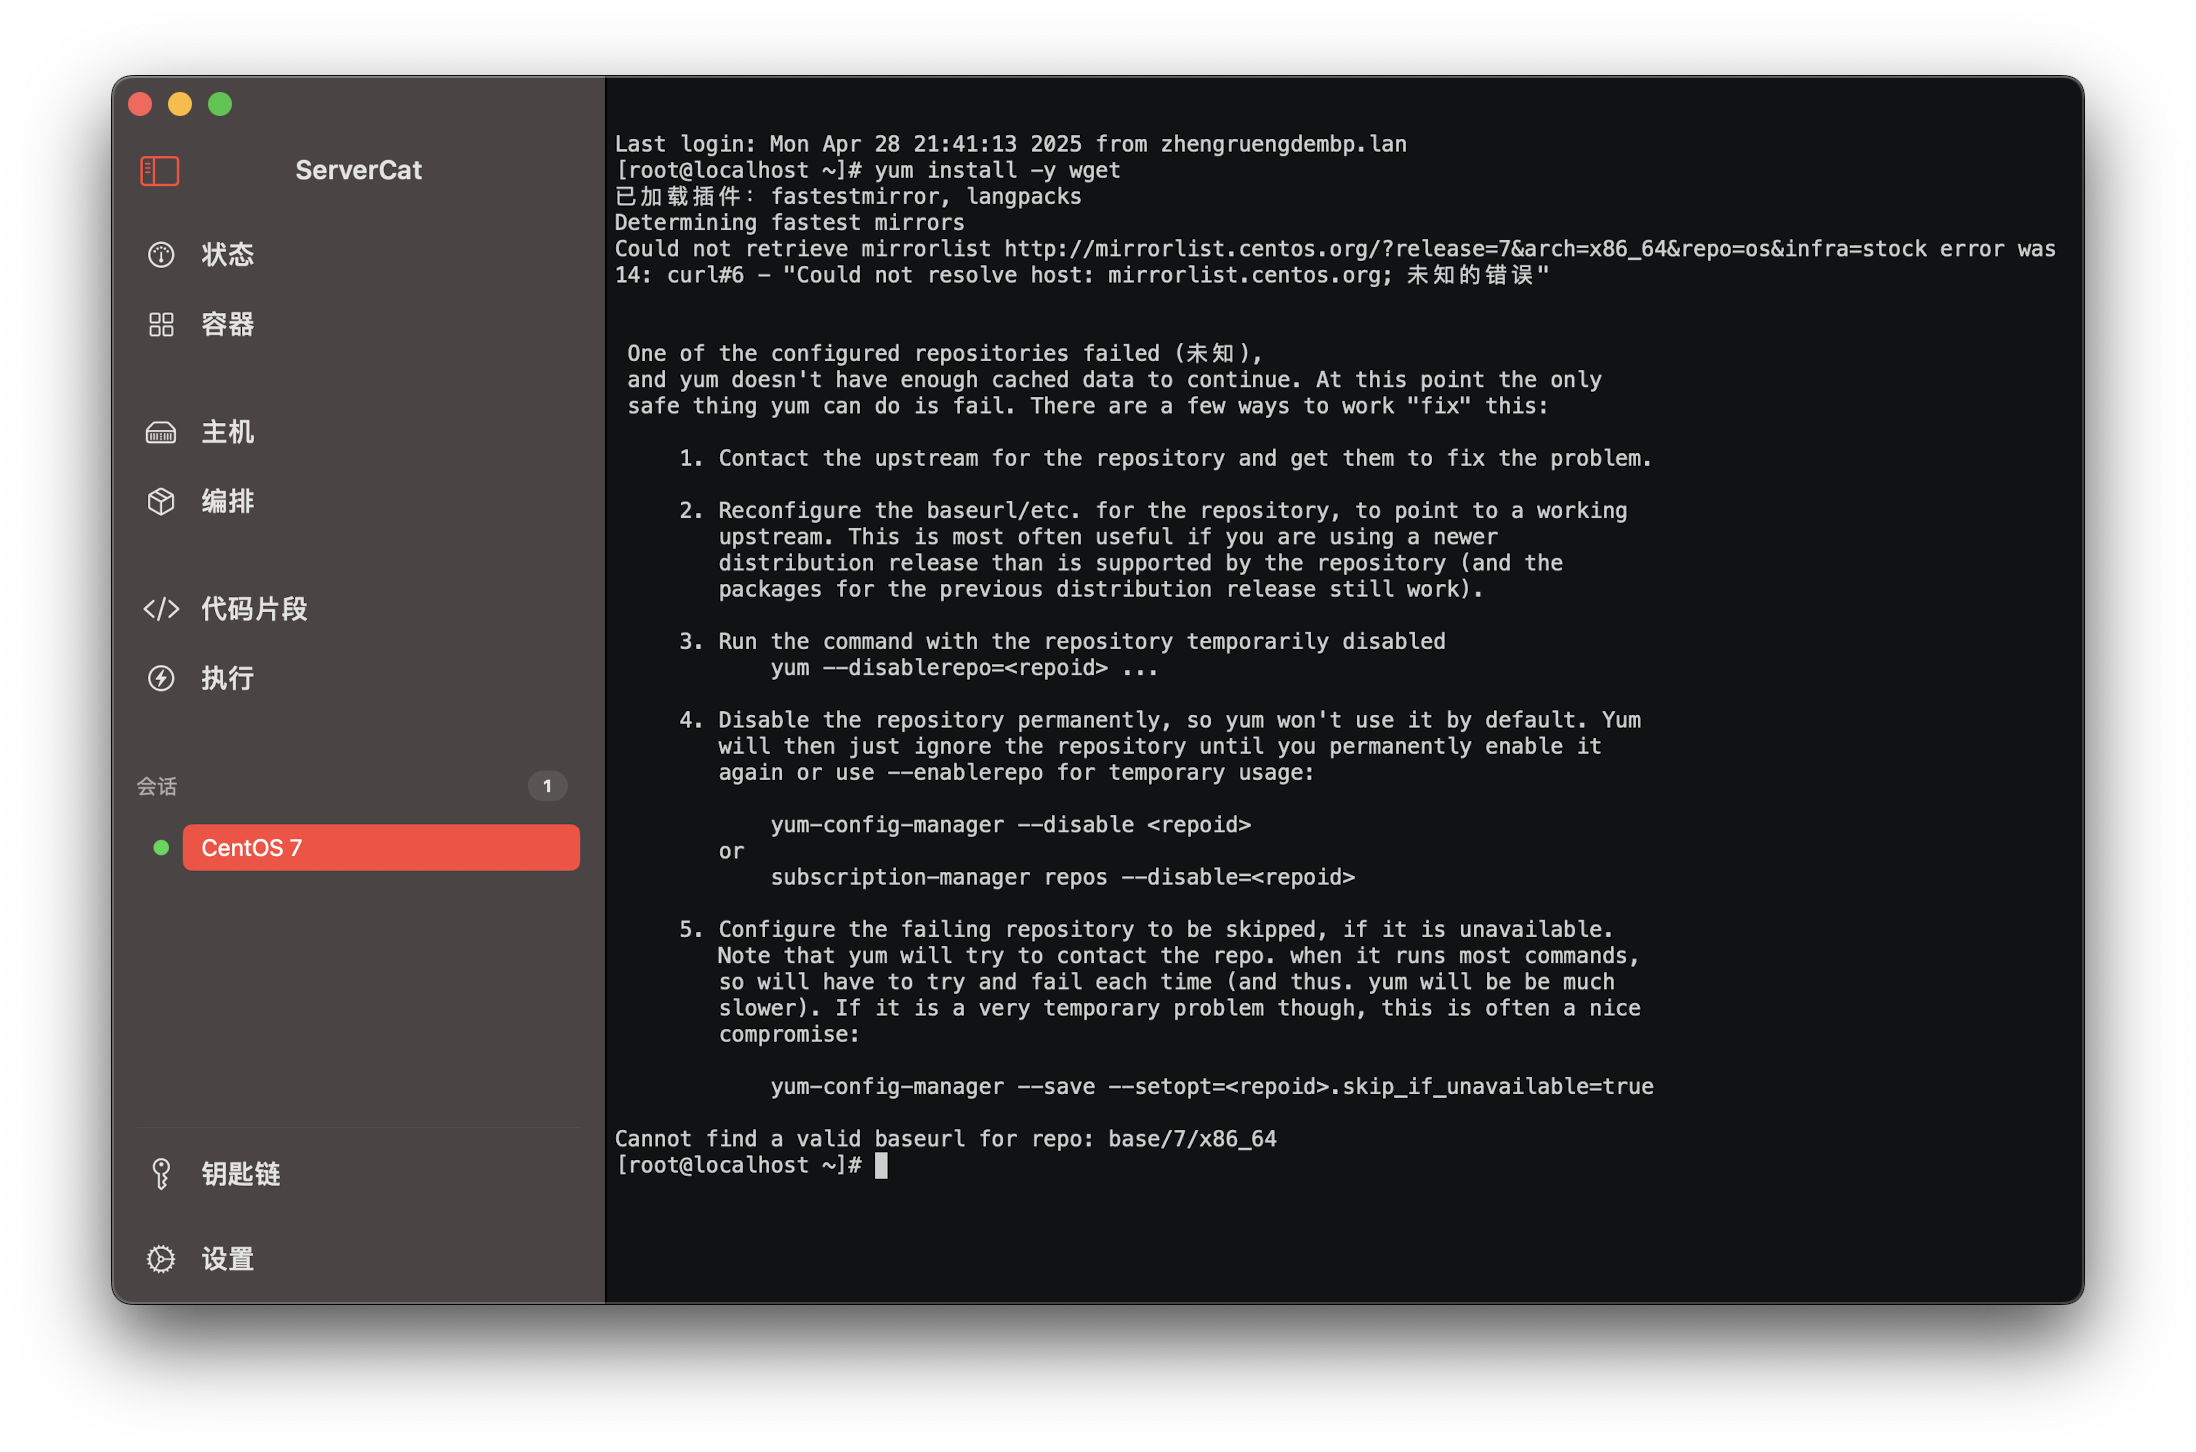
Task: Click the hosts drive icon
Action: click(161, 433)
